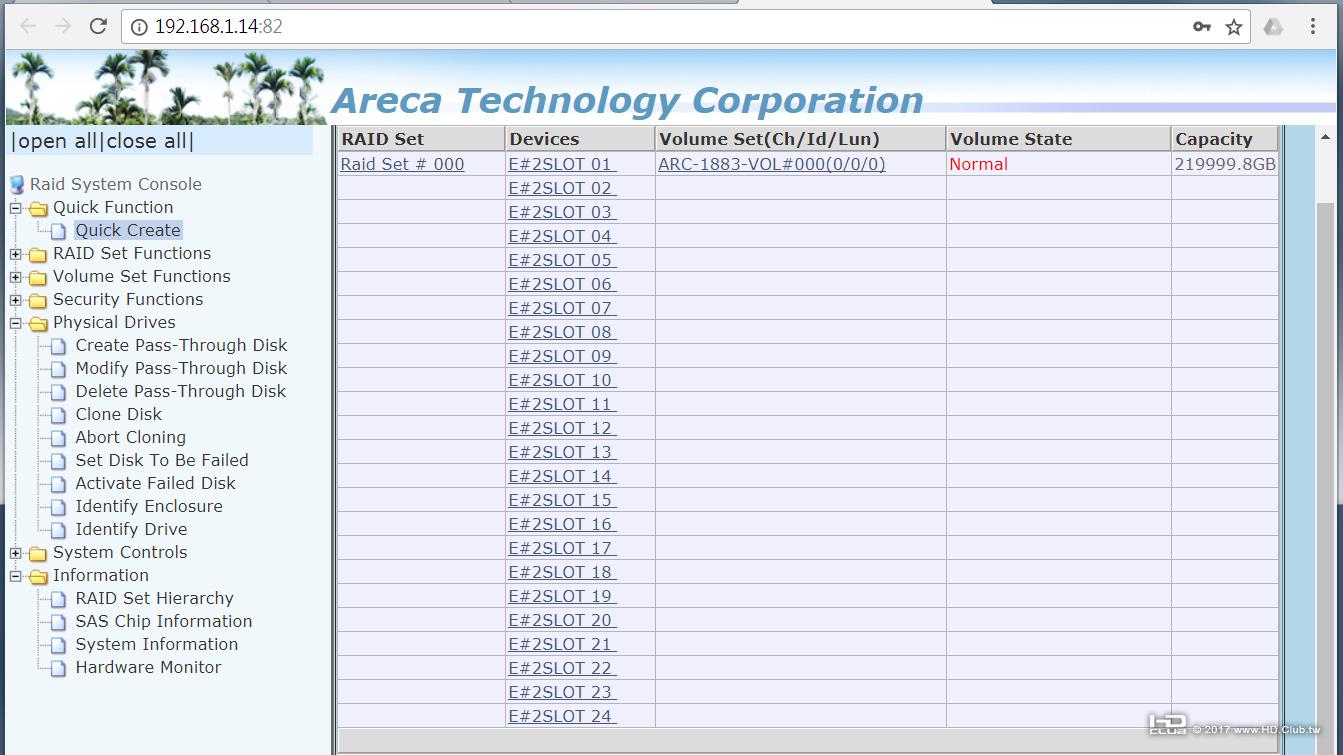1343x755 pixels.
Task: Select Set Disk To Be Failed
Action: click(162, 460)
